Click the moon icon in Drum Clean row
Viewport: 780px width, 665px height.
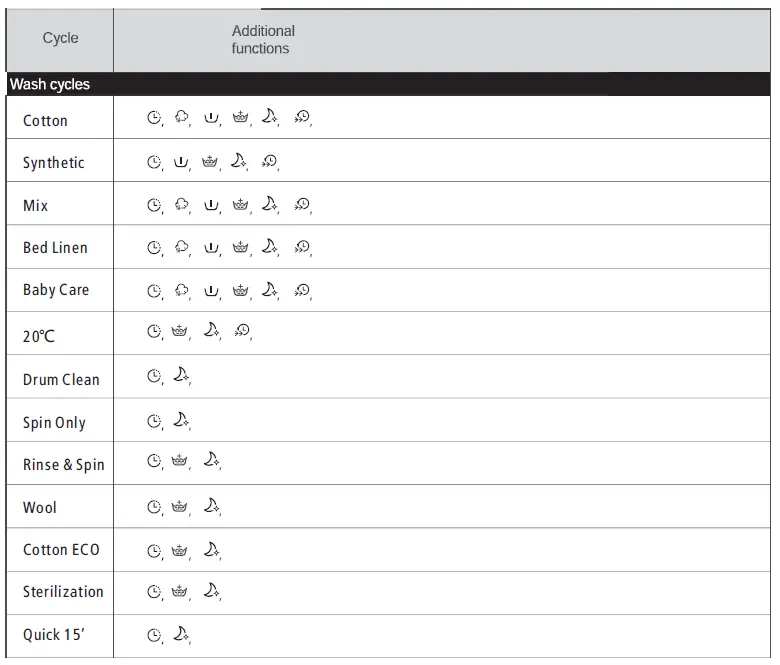pyautogui.click(x=181, y=375)
